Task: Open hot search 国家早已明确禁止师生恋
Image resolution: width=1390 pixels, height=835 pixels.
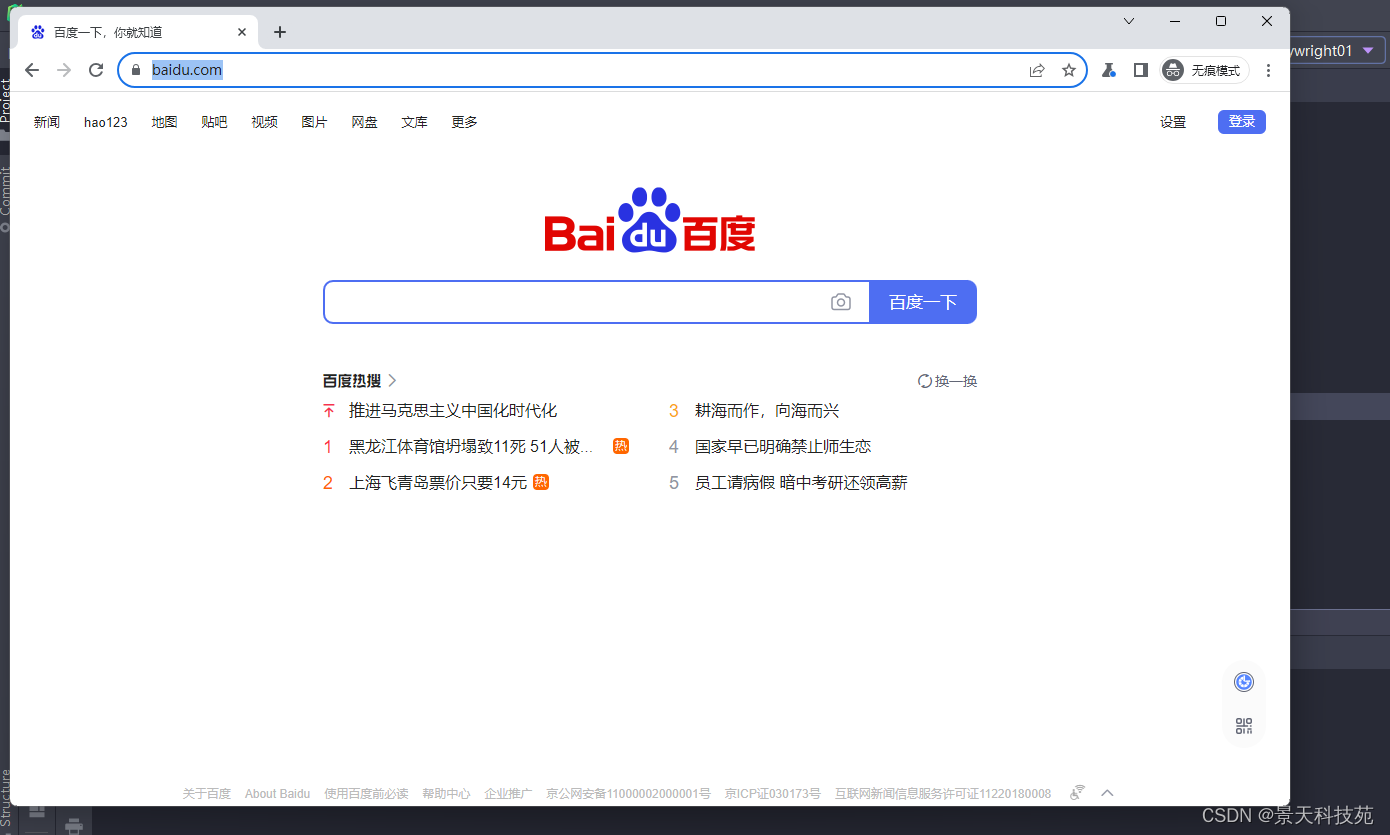Action: pyautogui.click(x=783, y=447)
